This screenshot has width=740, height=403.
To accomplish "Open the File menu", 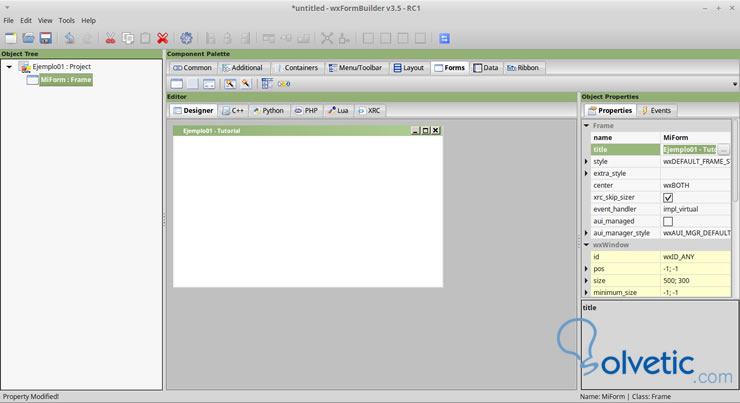I will tap(8, 20).
